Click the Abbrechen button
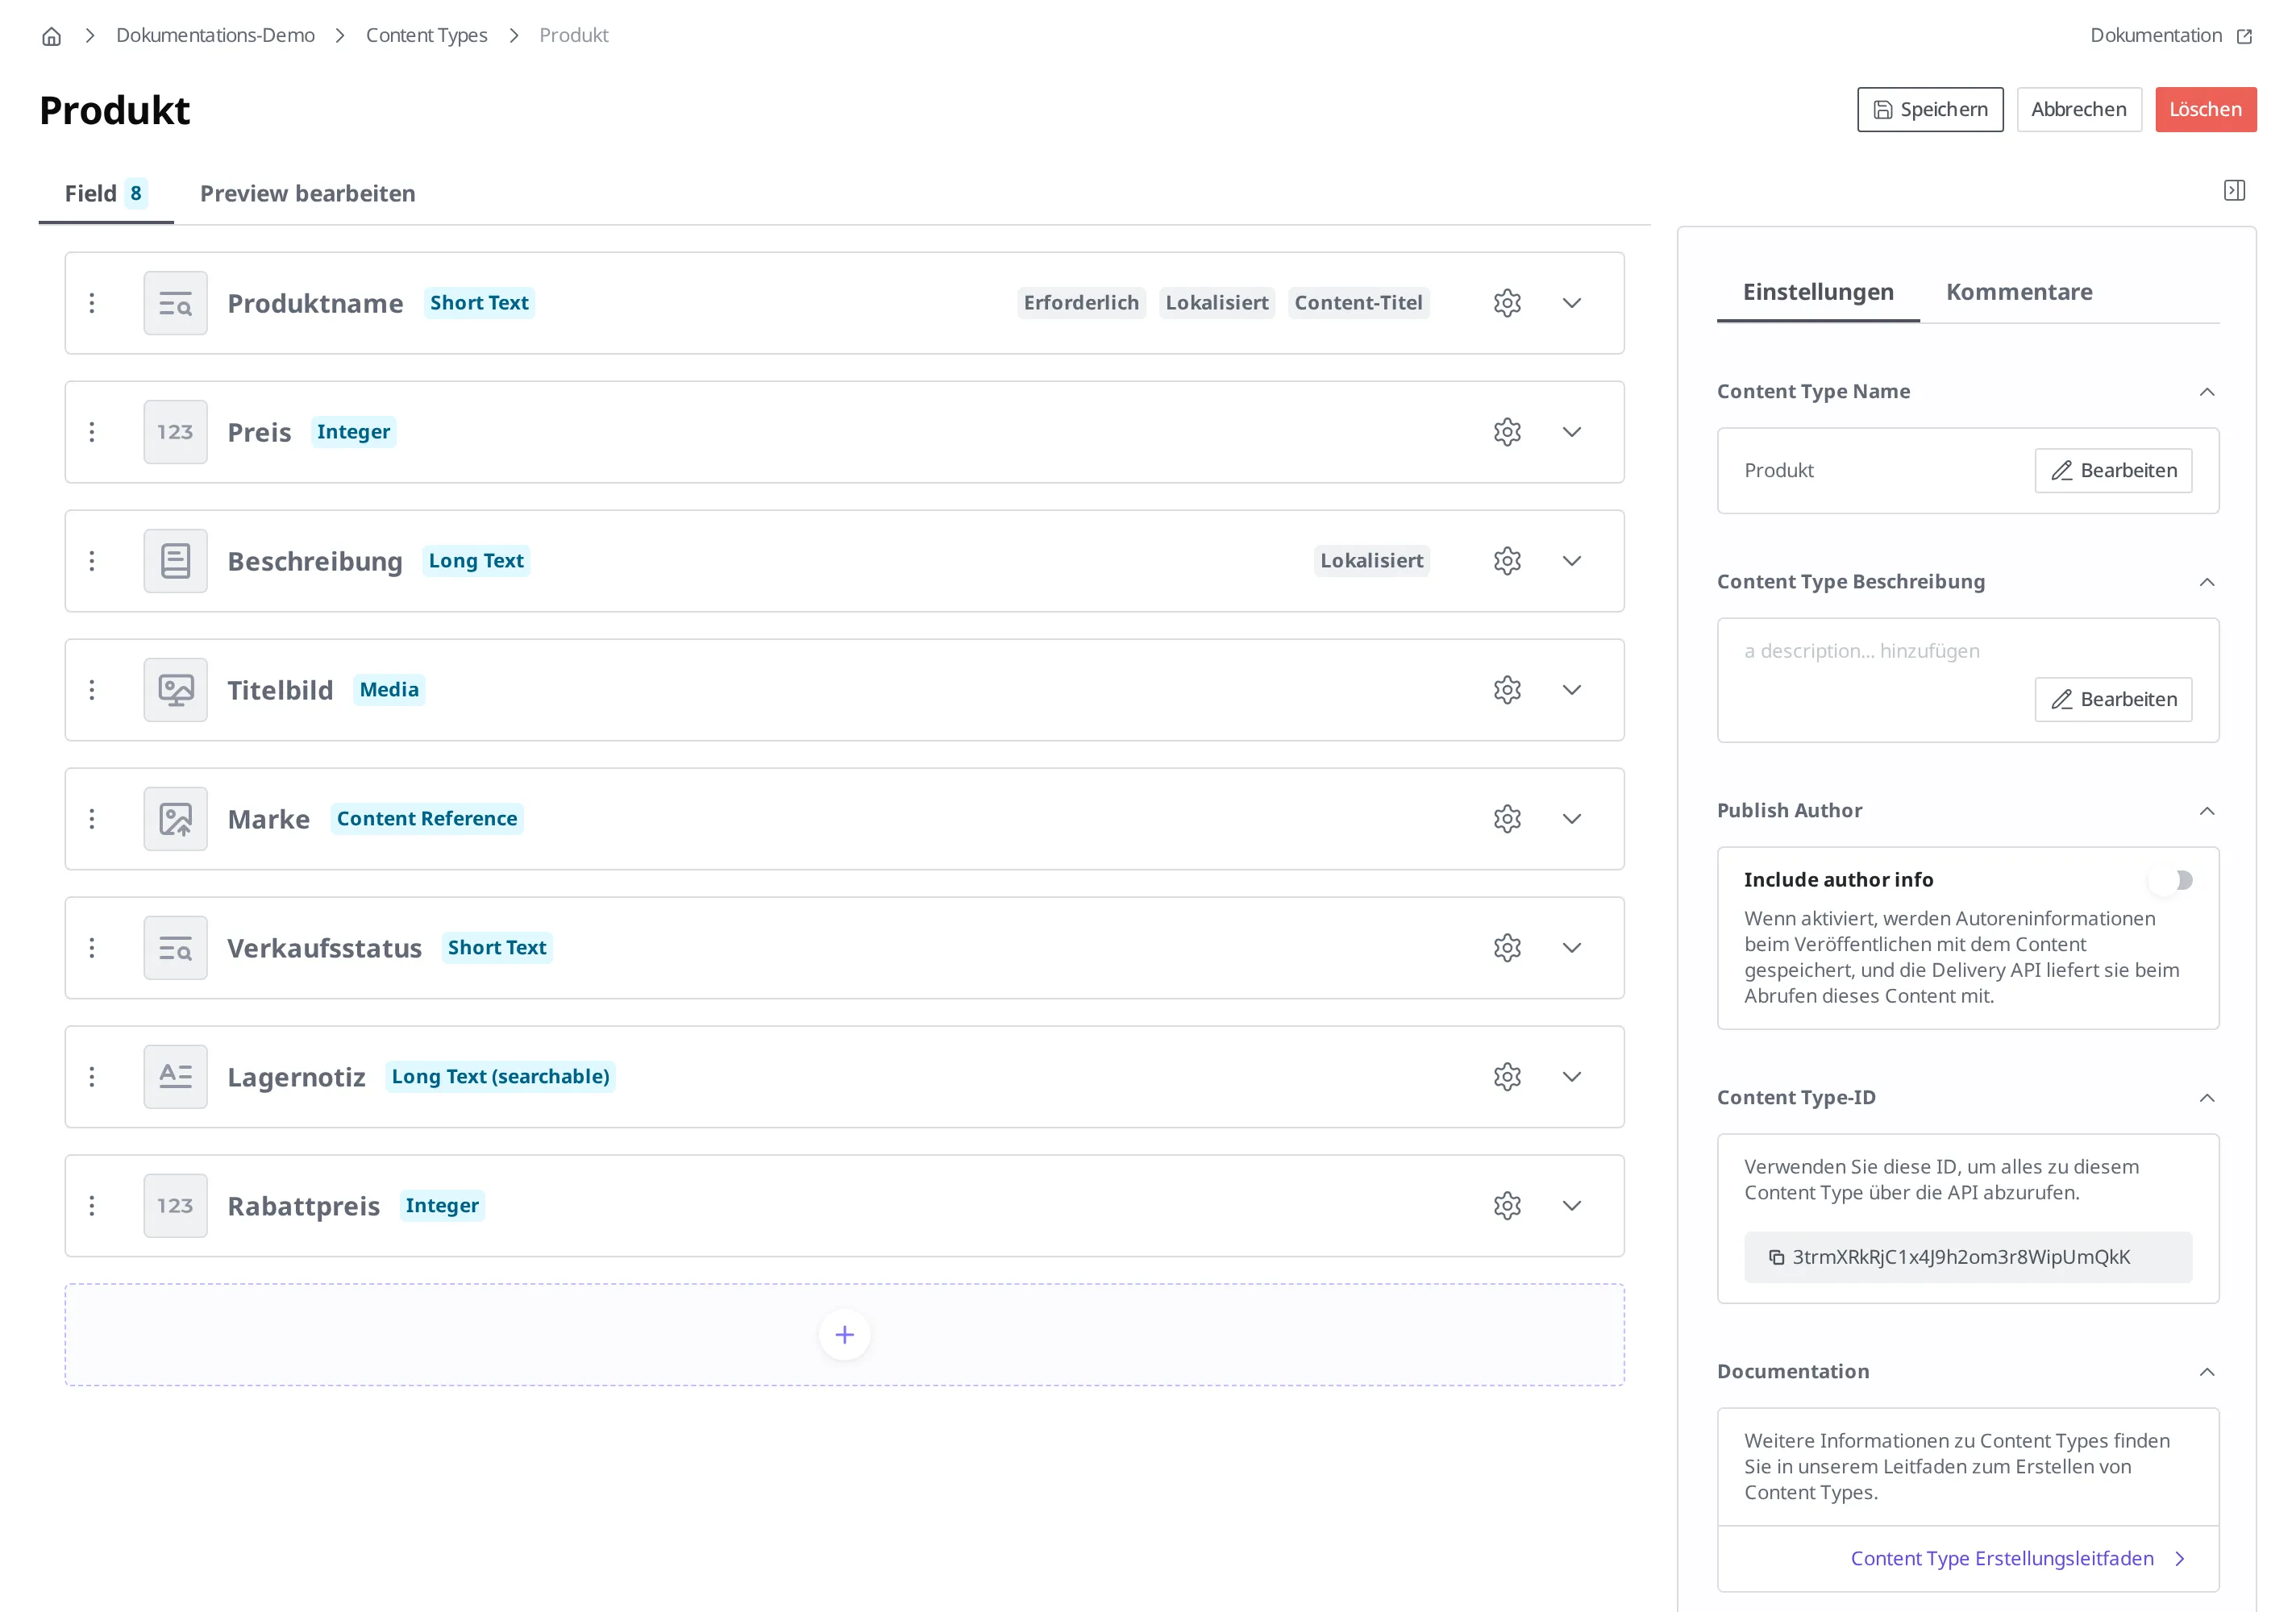Image resolution: width=2296 pixels, height=1612 pixels. [x=2079, y=109]
